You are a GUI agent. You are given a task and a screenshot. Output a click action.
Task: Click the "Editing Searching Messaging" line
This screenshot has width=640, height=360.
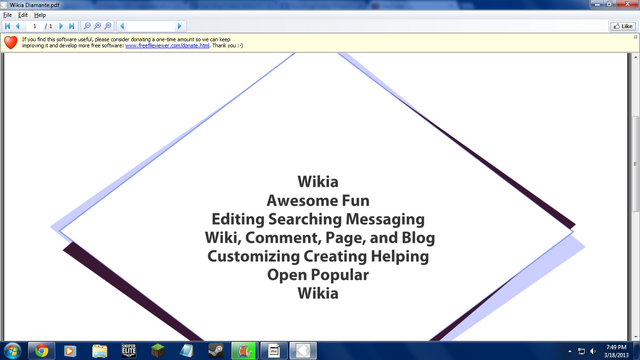(318, 220)
